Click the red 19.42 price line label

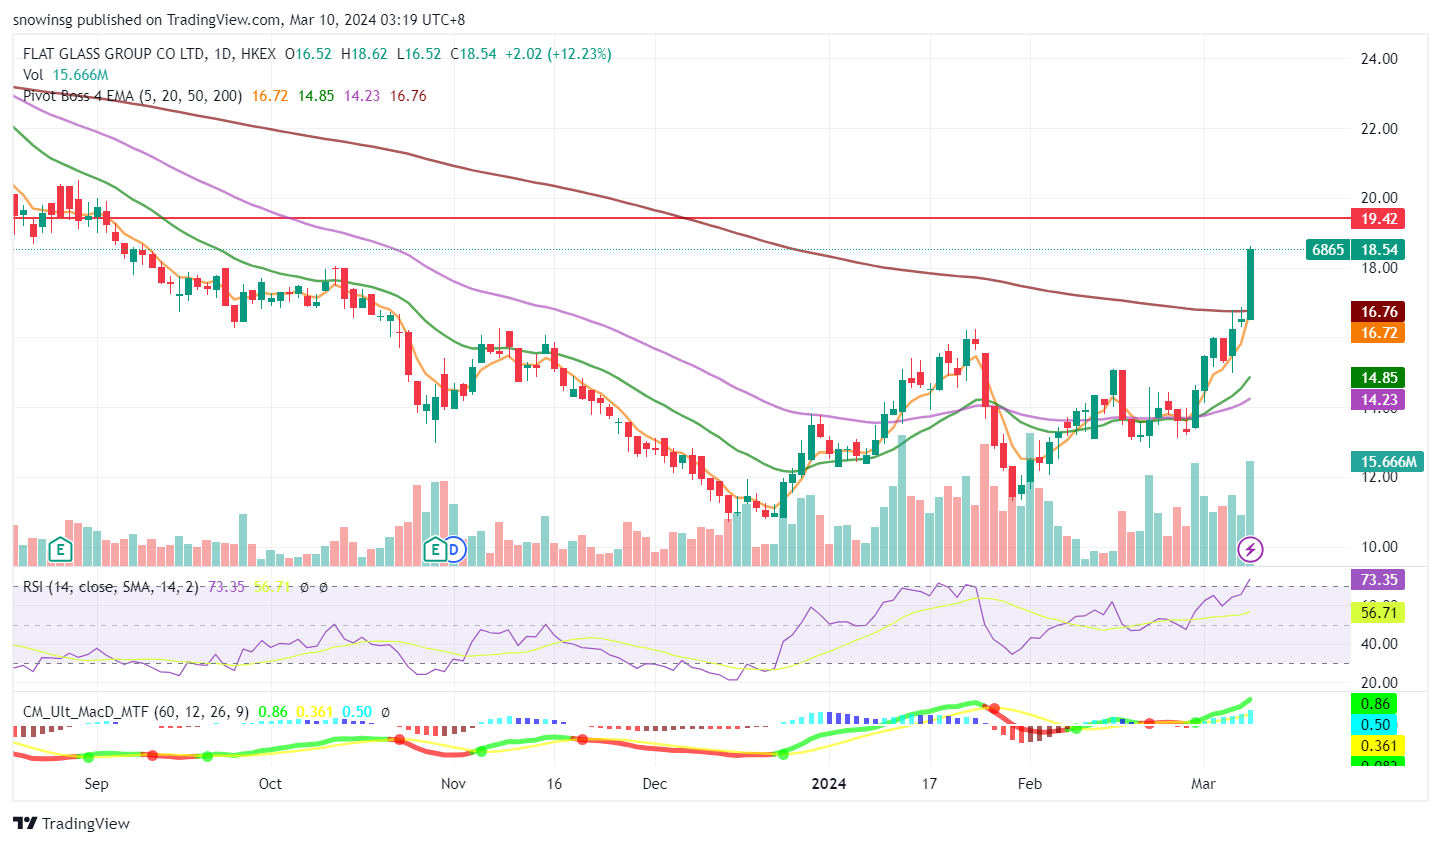click(x=1378, y=219)
